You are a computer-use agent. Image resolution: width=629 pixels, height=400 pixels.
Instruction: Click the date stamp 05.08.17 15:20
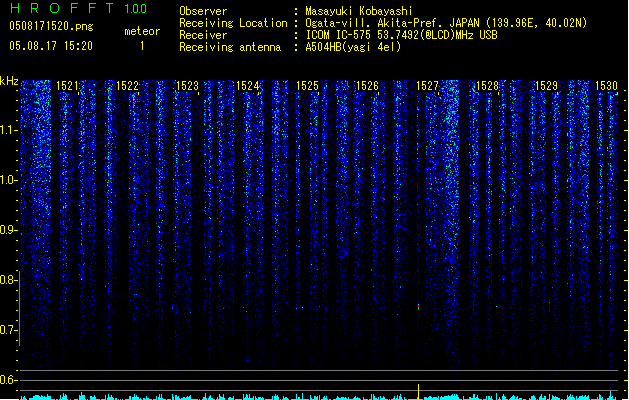point(51,46)
